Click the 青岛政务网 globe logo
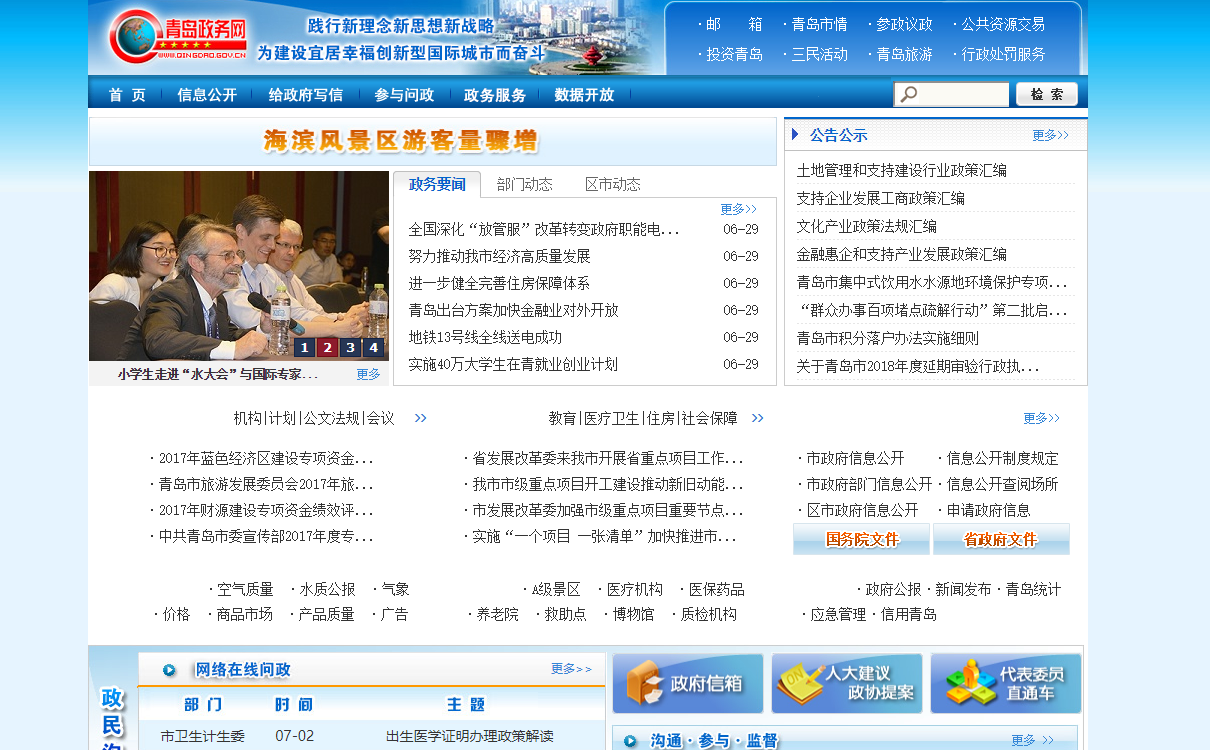1210x750 pixels. click(133, 37)
